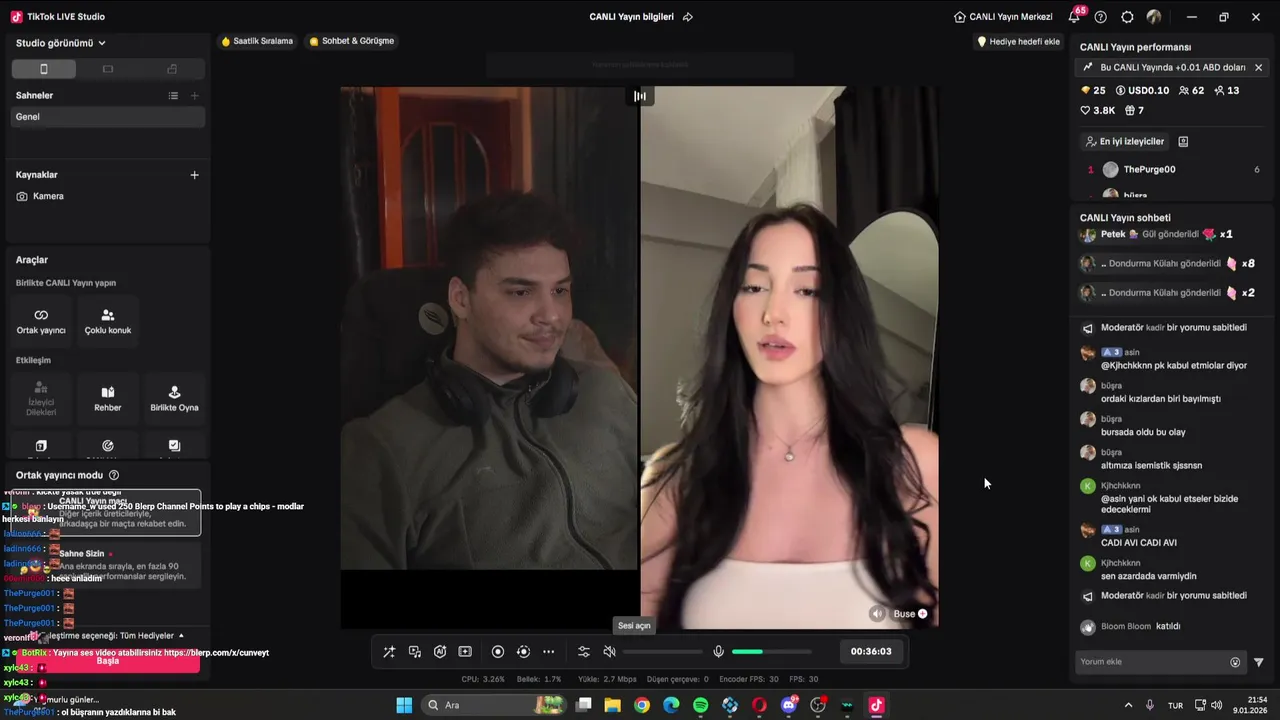Open the AI assistant toolbar icon

[440, 652]
